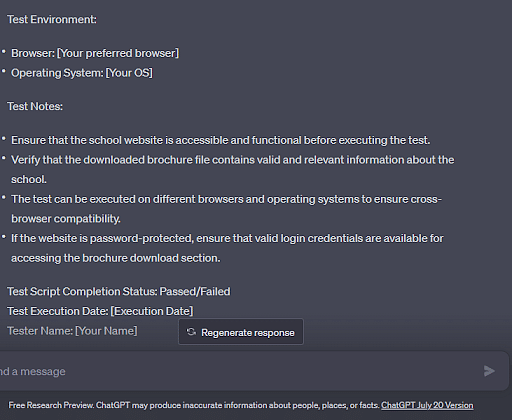Click the password-protected website bullet text
Viewport: 512px width, 420px height.
coord(227,248)
